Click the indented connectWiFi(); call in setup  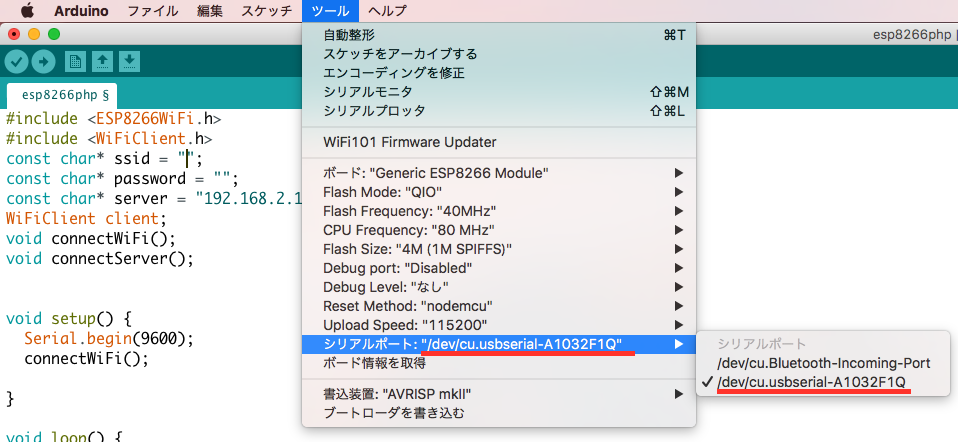point(86,358)
